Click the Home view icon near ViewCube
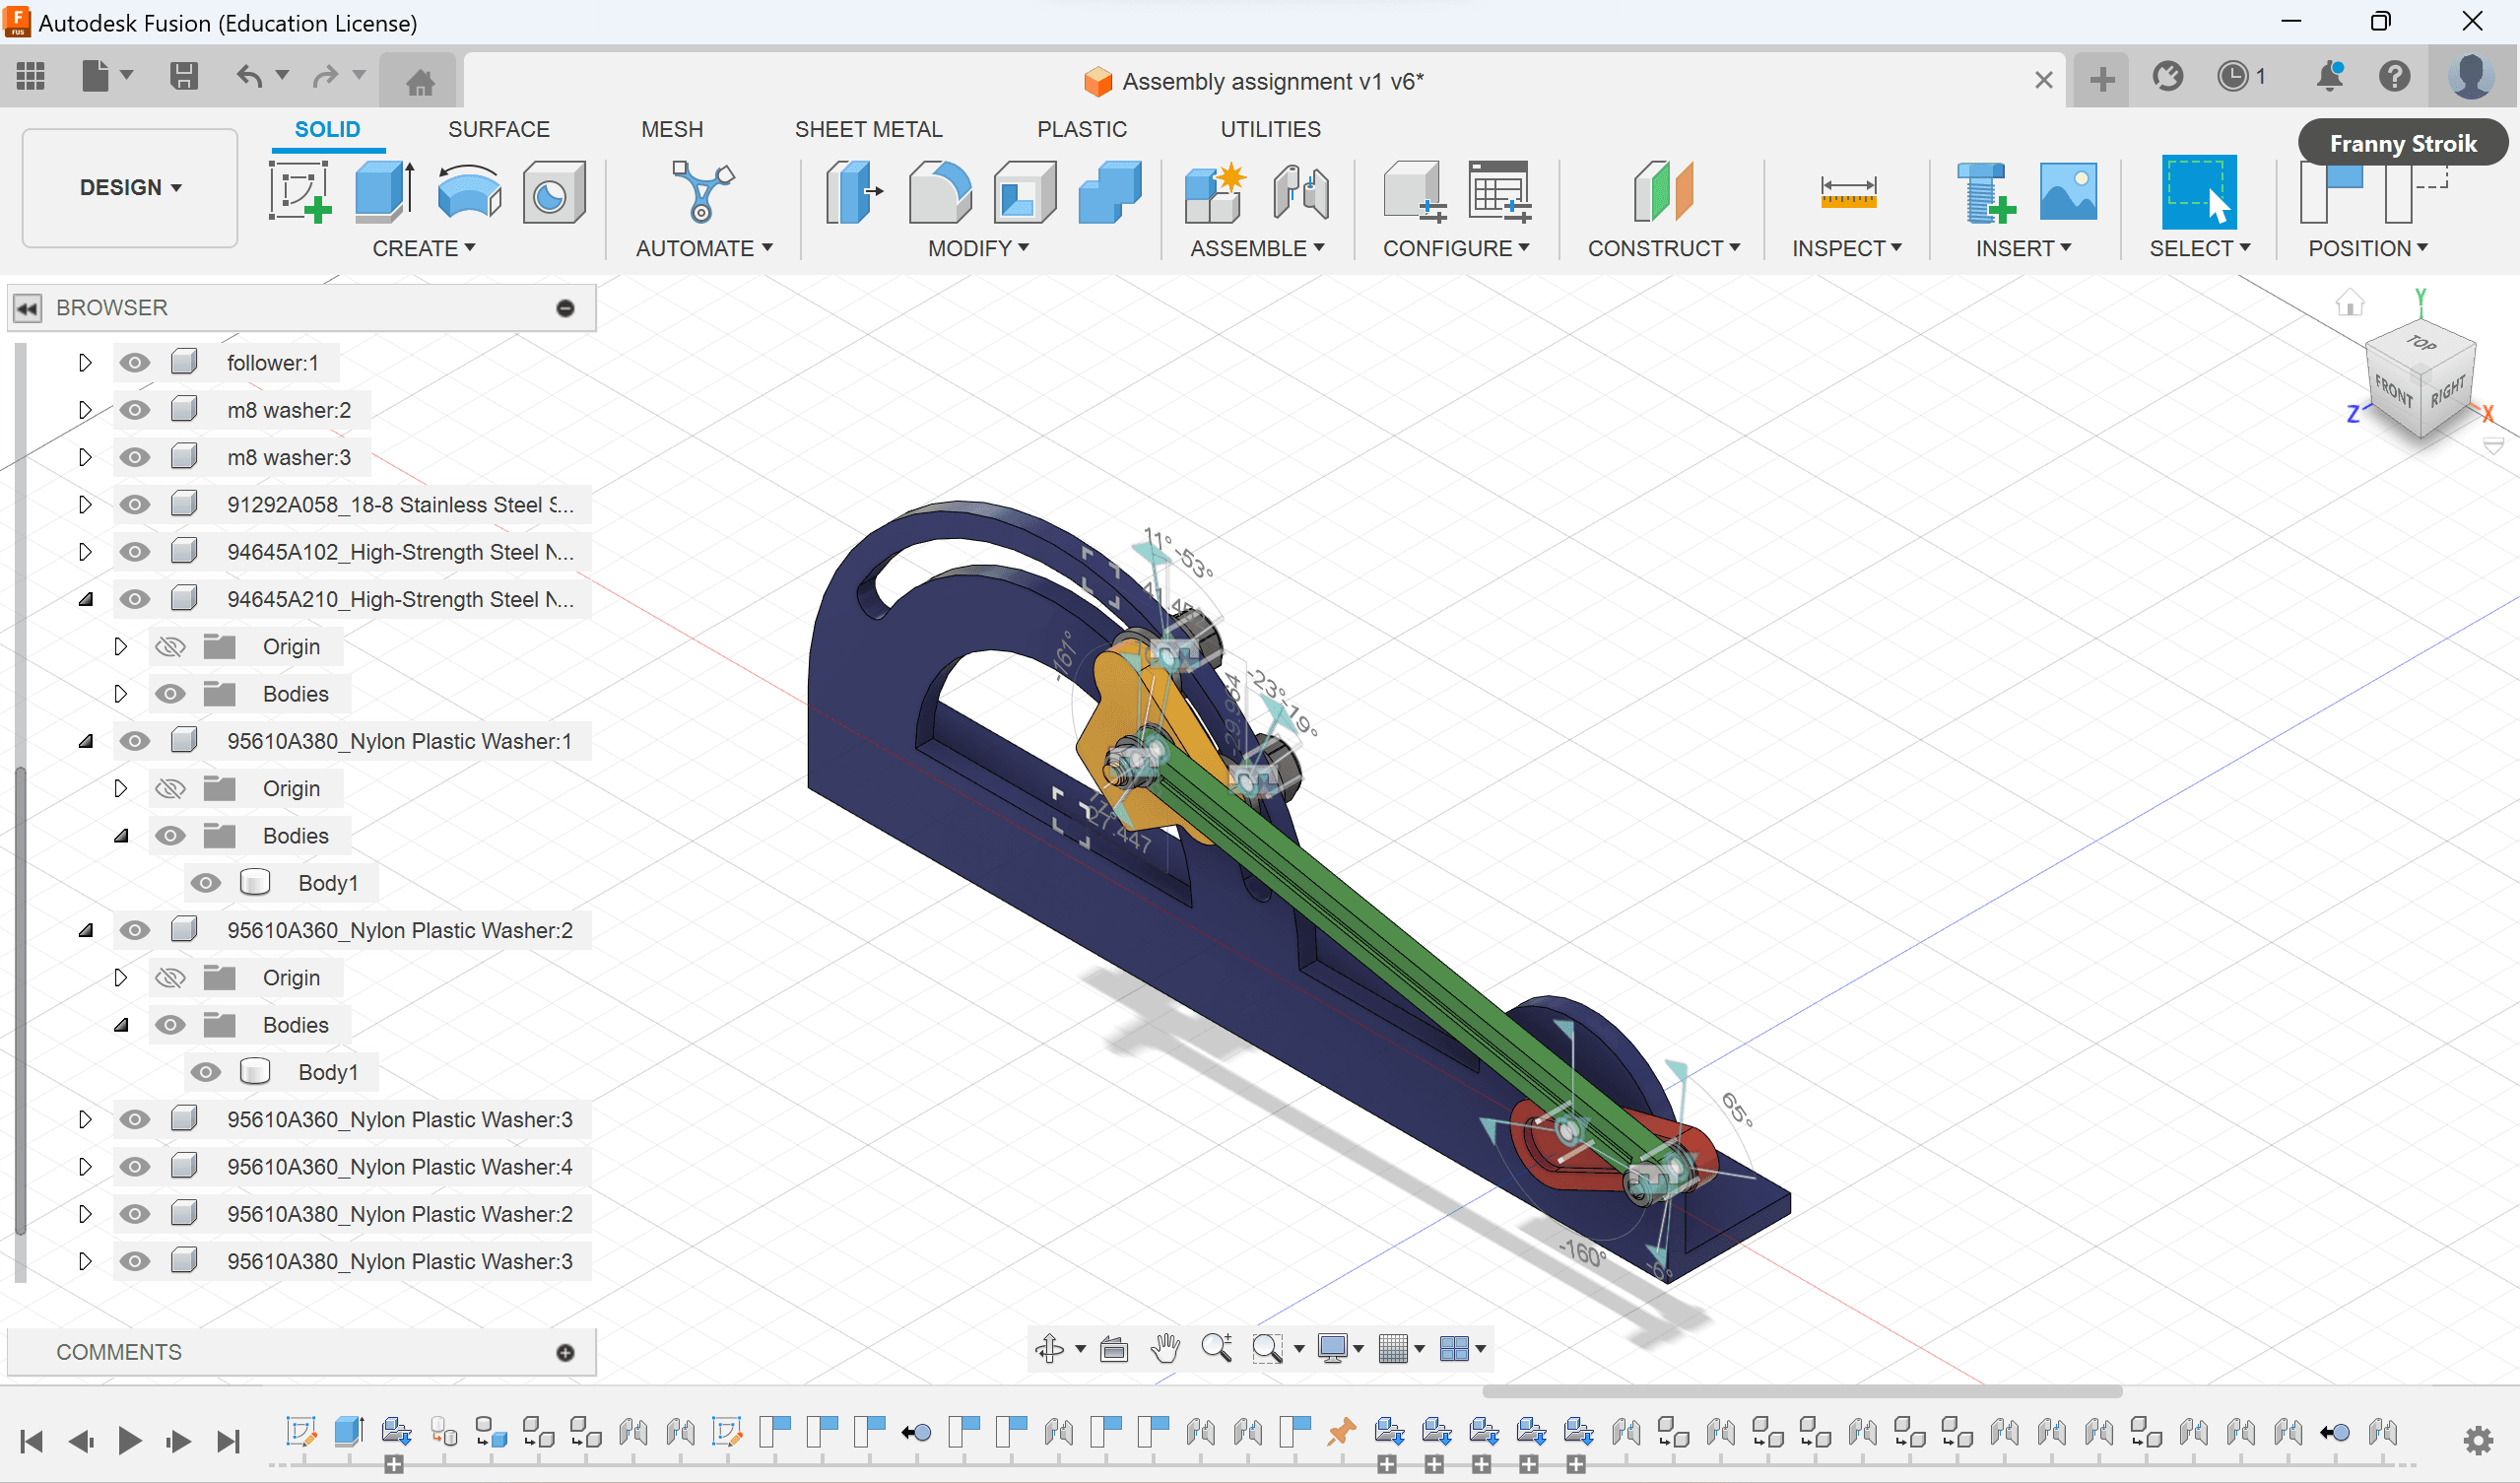The image size is (2520, 1483). 2350,303
